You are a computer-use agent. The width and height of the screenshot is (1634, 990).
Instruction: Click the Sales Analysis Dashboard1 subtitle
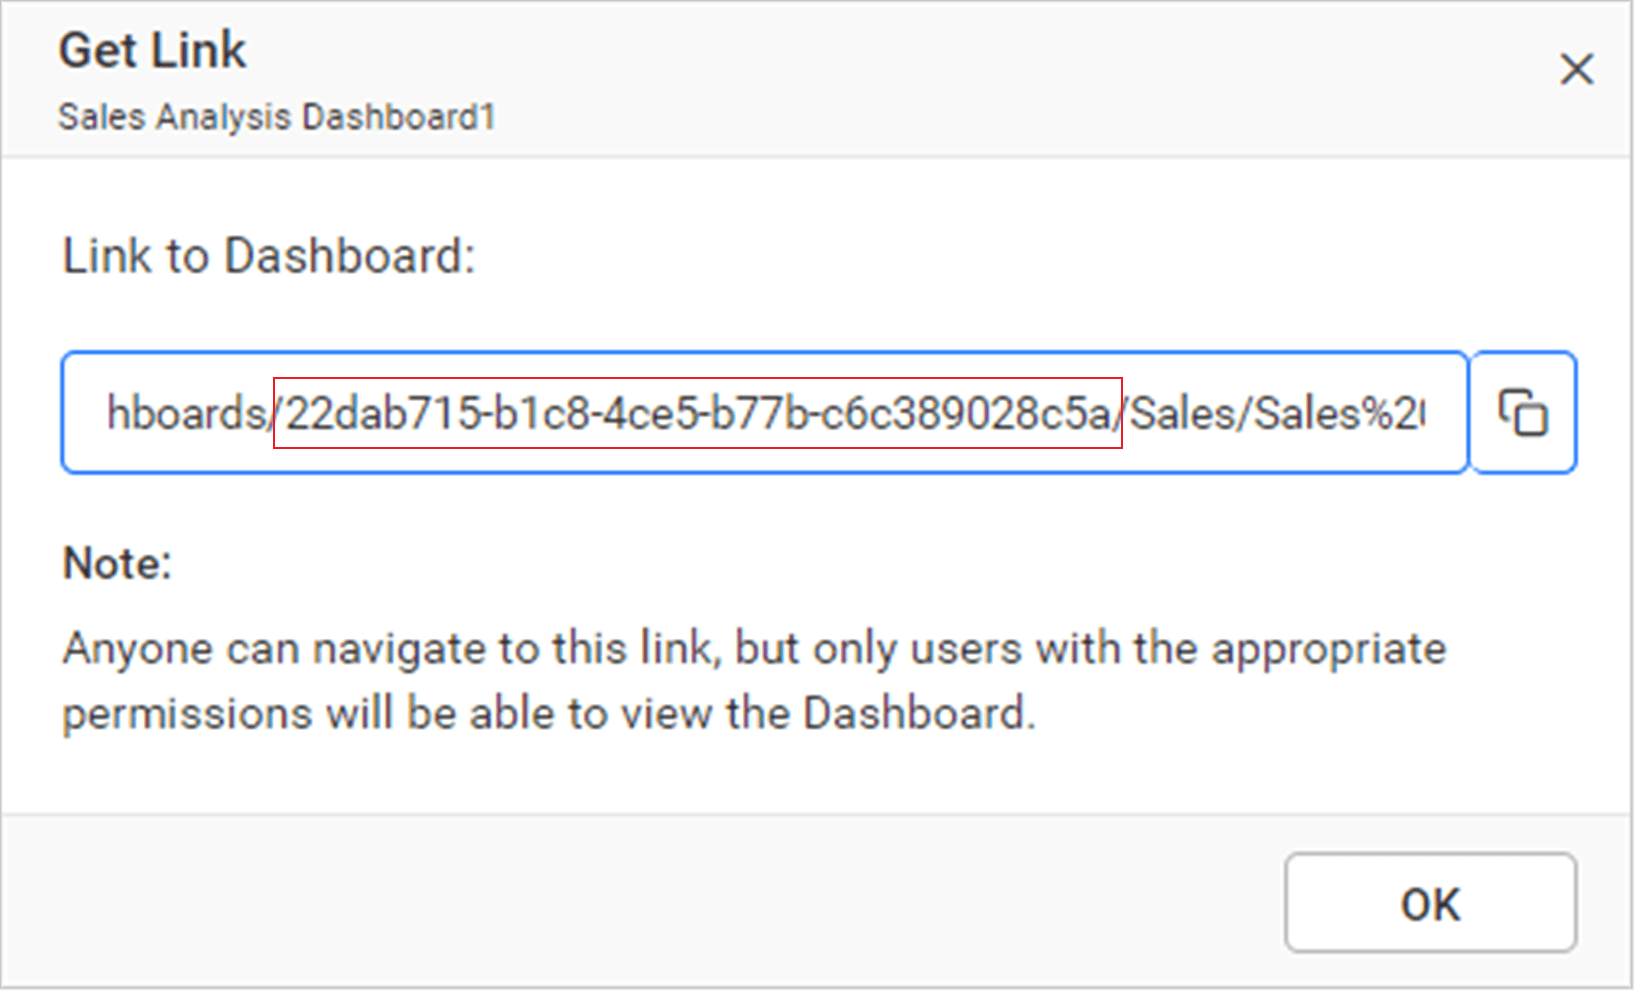pyautogui.click(x=277, y=116)
